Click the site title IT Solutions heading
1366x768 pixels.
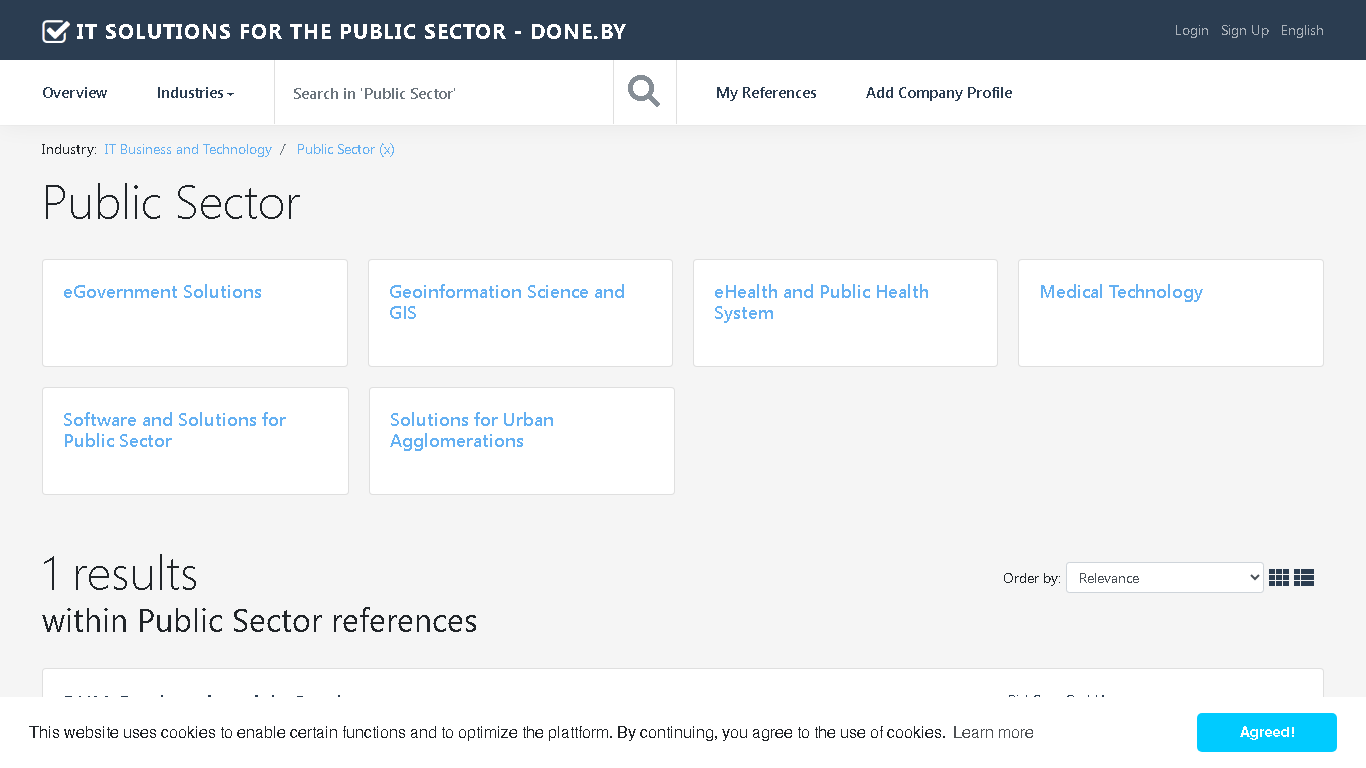point(351,31)
